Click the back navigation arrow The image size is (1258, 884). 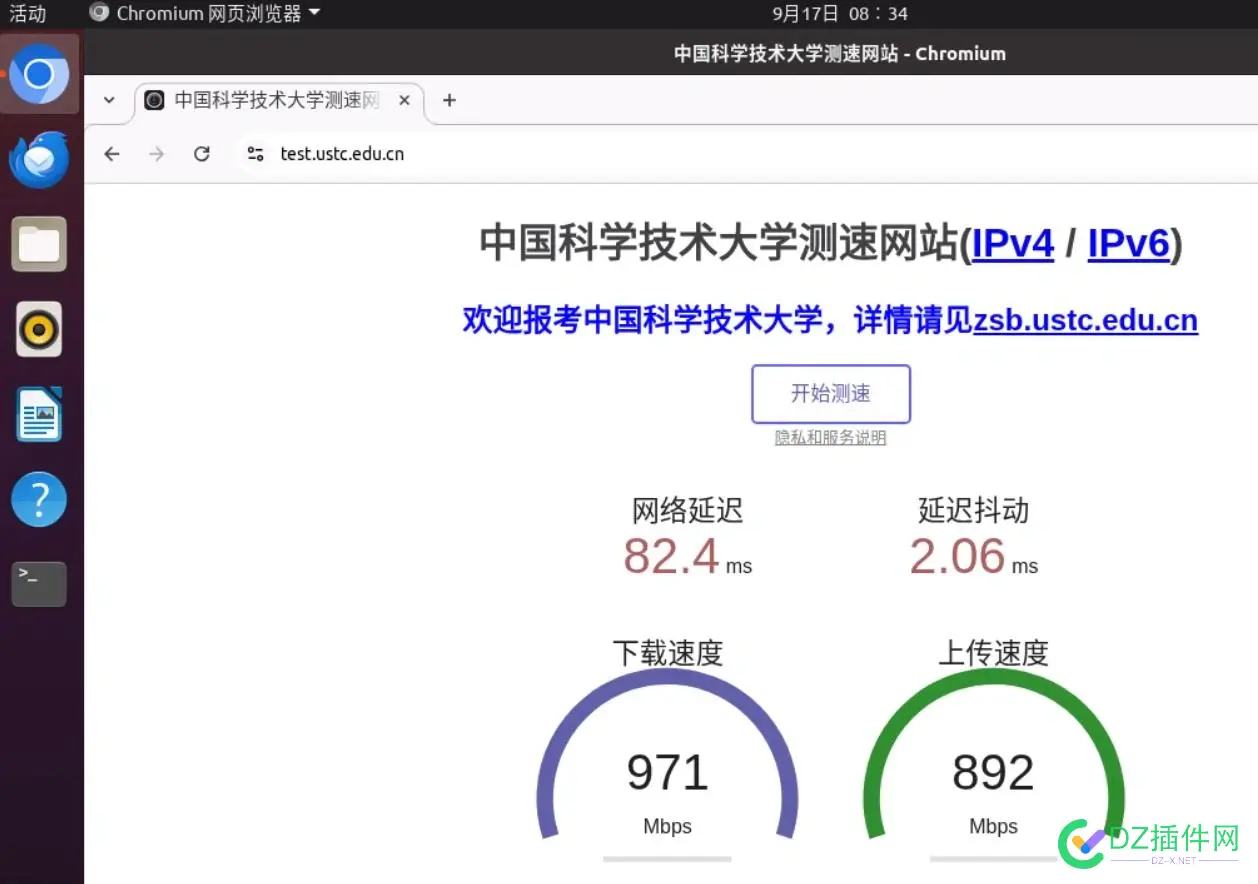coord(111,153)
